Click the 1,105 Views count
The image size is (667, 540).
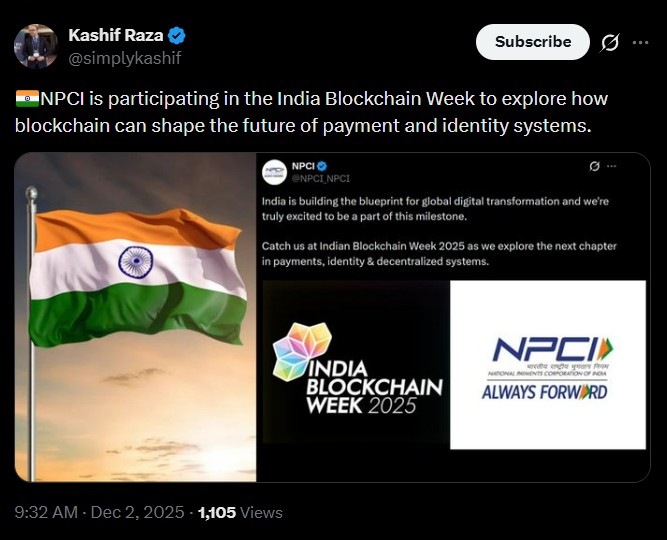click(x=240, y=512)
